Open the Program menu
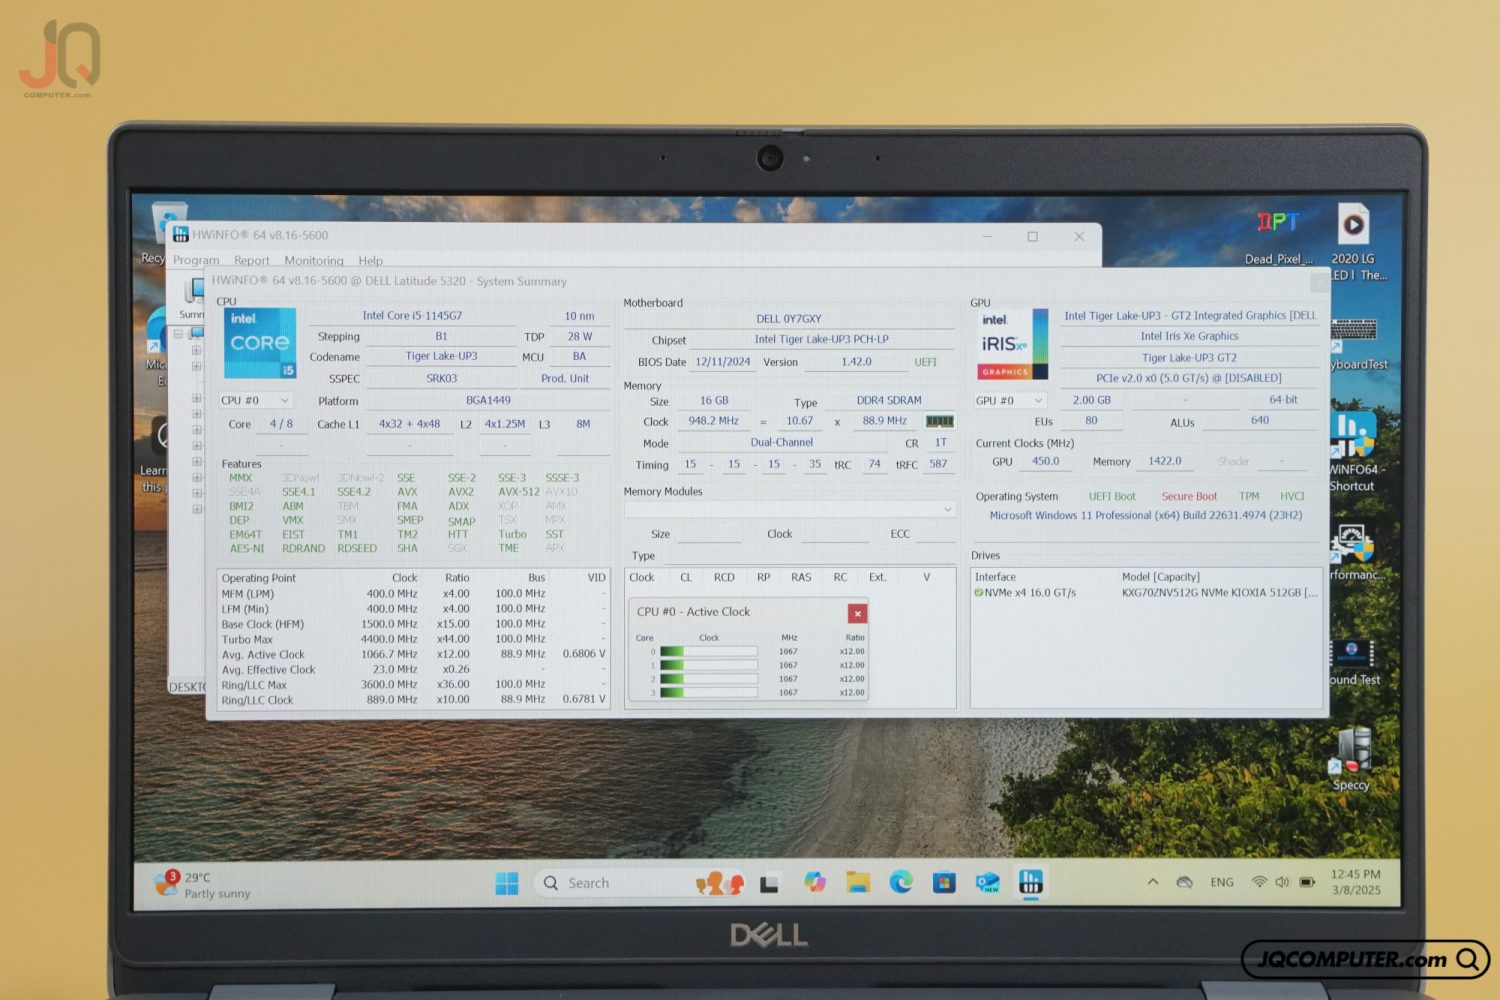Viewport: 1500px width, 1000px height. [x=196, y=260]
